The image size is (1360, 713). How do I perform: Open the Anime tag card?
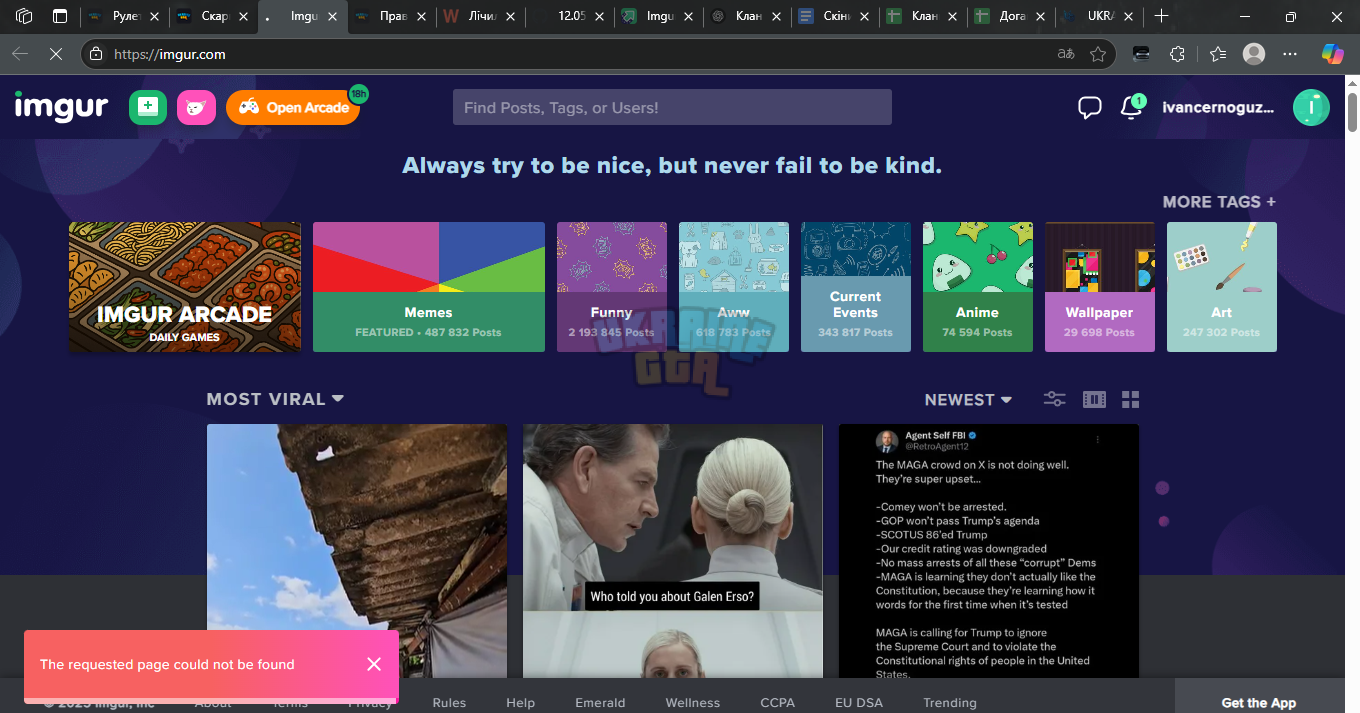[978, 287]
